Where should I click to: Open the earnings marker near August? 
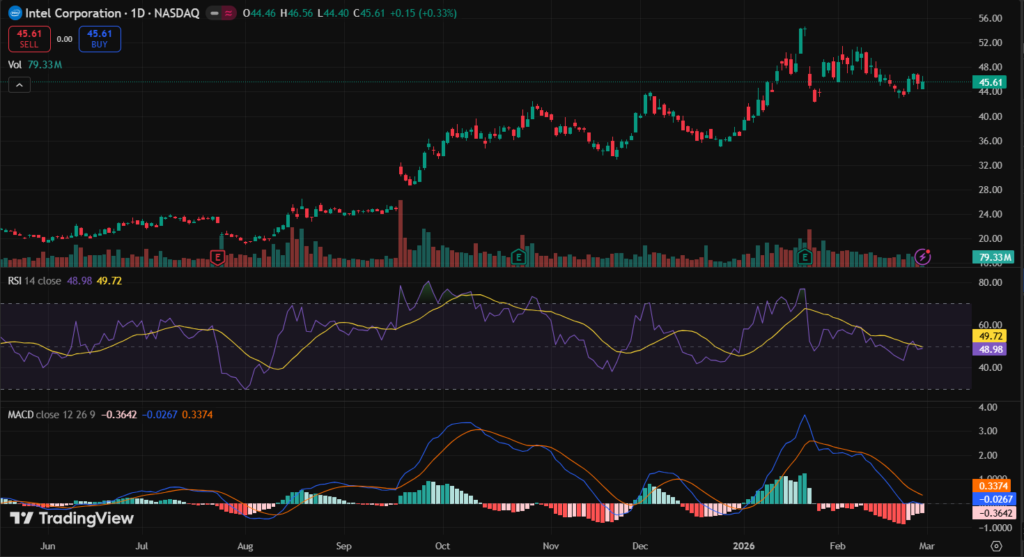218,258
